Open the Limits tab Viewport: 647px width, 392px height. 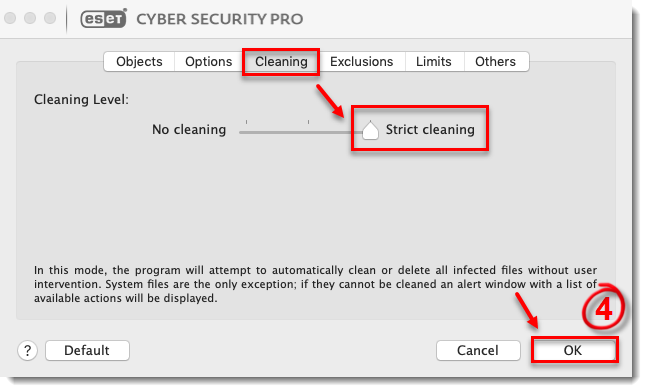click(x=434, y=61)
